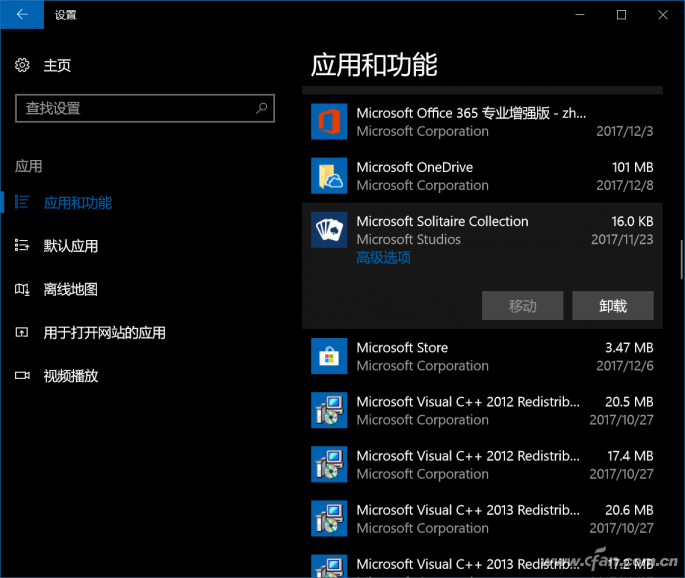Viewport: 685px width, 578px height.
Task: Click the 移动 move button
Action: (522, 305)
